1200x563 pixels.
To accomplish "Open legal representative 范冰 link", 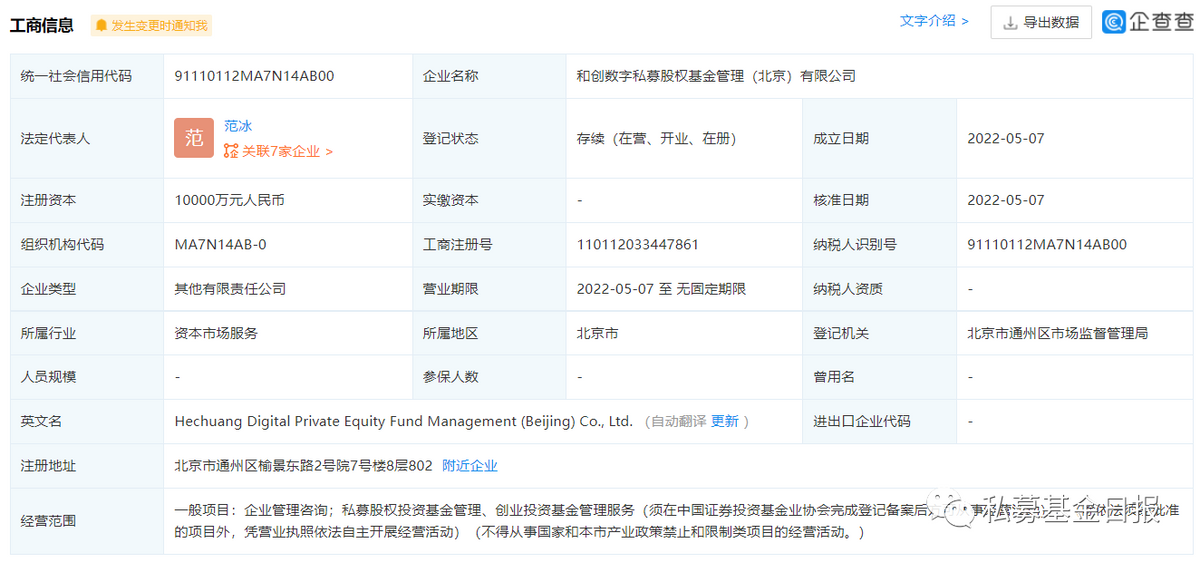I will click(238, 126).
